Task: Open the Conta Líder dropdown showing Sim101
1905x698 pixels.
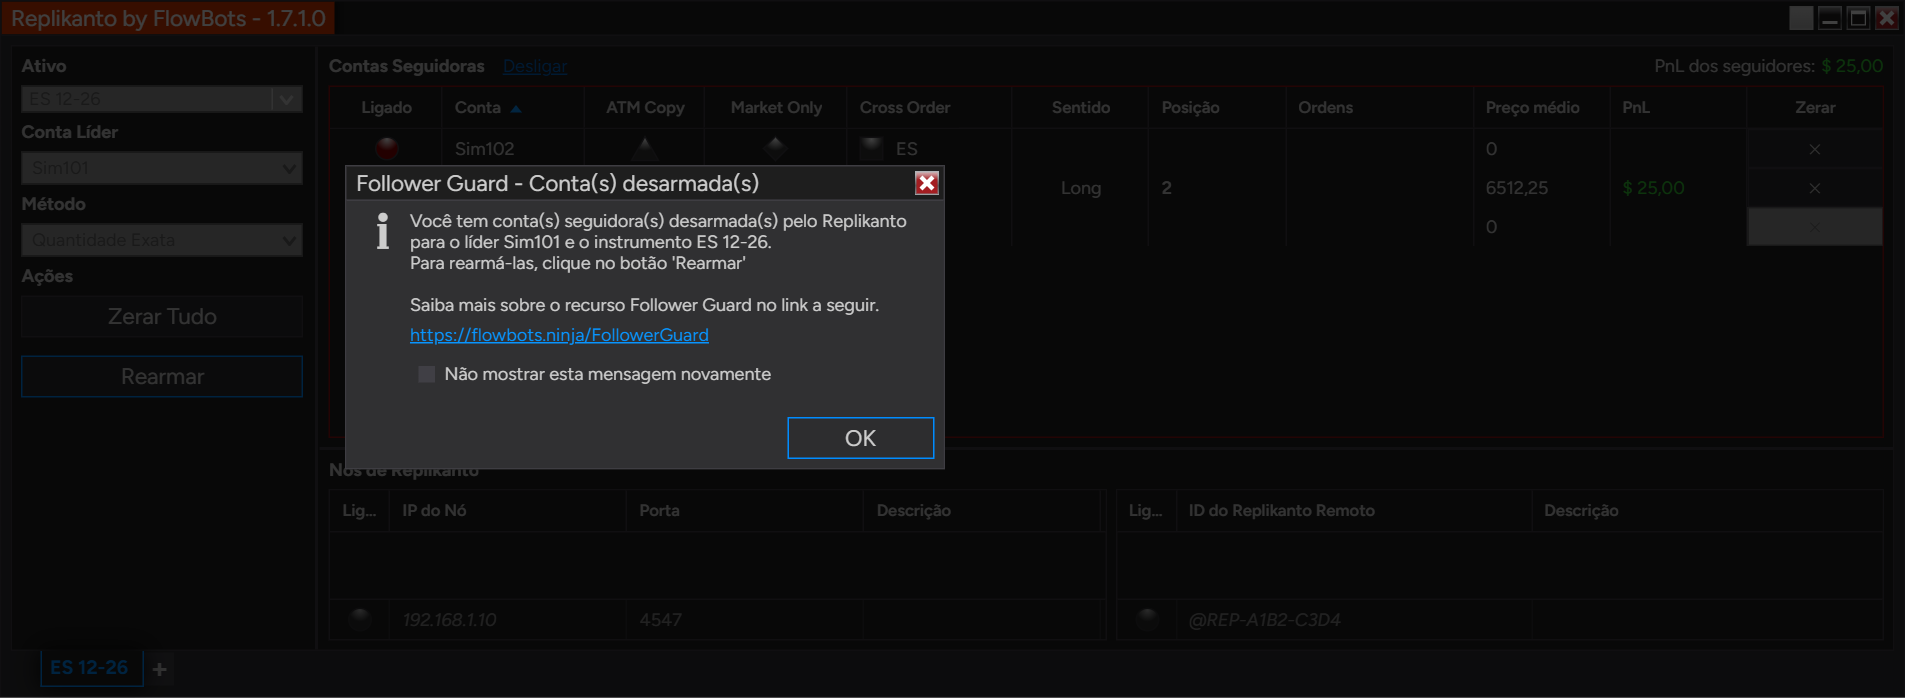Action: pos(162,168)
